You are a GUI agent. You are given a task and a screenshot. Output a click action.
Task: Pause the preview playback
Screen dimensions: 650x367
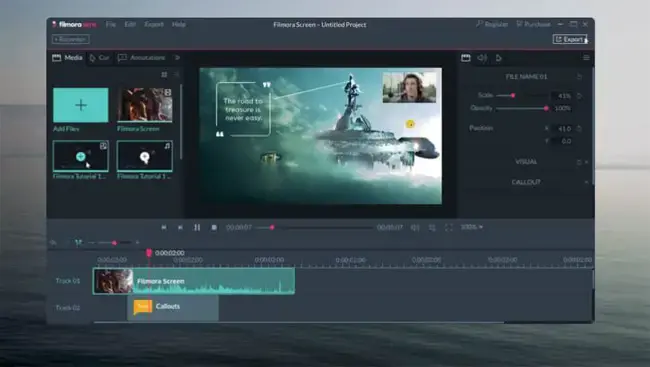point(197,227)
